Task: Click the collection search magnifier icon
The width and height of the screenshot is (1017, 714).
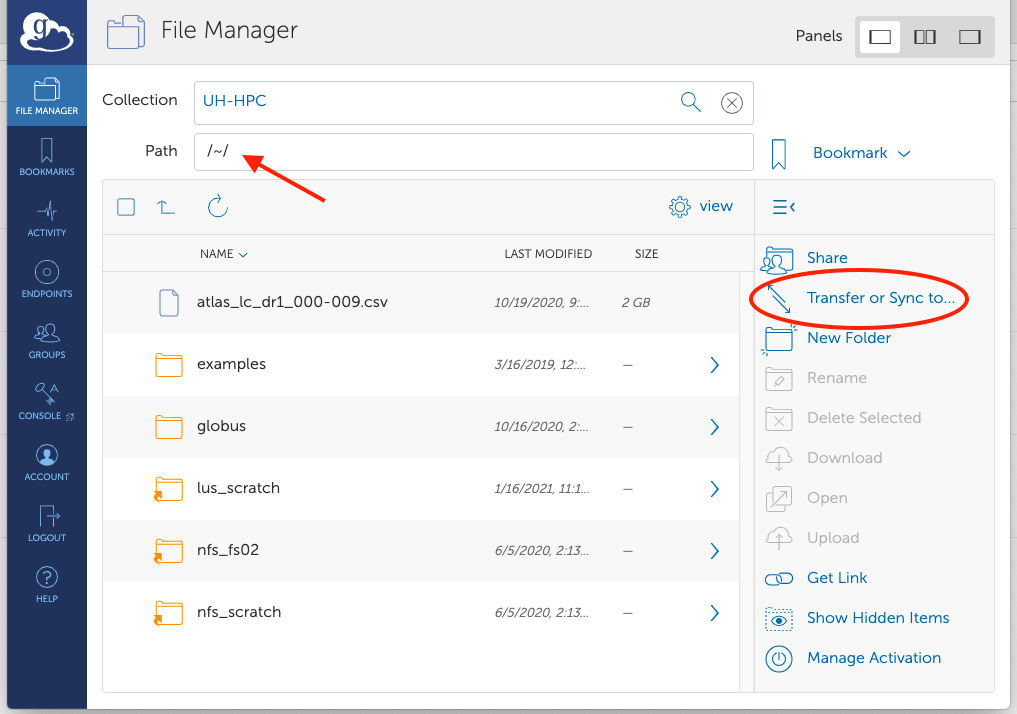Action: pyautogui.click(x=690, y=102)
